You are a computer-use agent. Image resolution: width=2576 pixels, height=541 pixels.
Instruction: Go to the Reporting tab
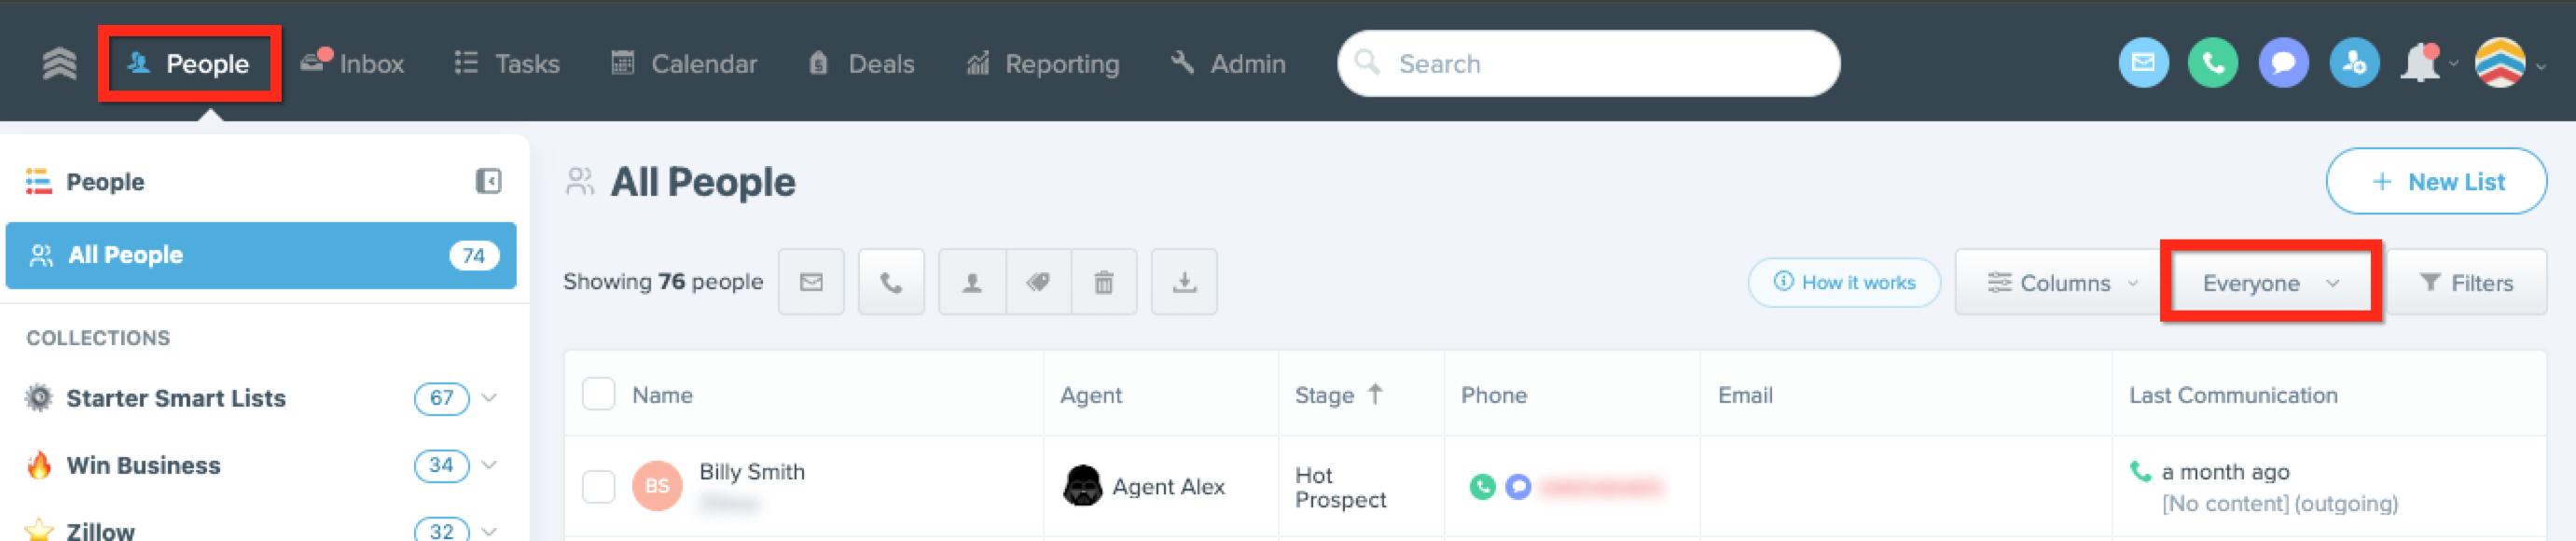[1042, 64]
